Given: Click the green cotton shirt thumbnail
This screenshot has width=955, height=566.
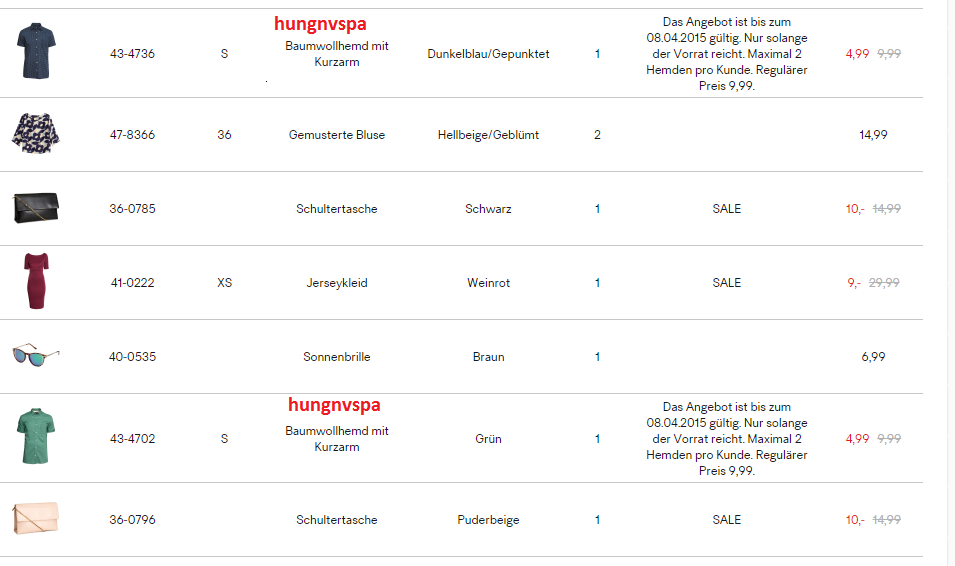Looking at the screenshot, I should click(36, 437).
